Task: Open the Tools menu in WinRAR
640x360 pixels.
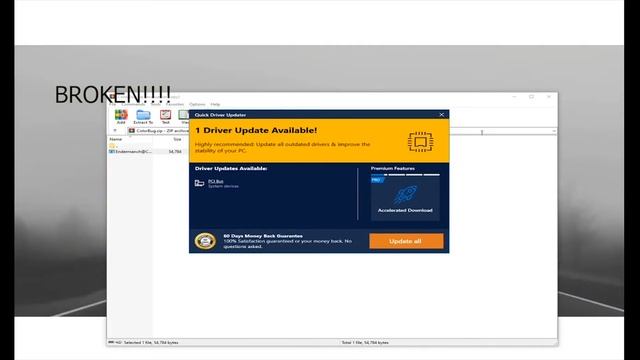Action: coord(156,104)
